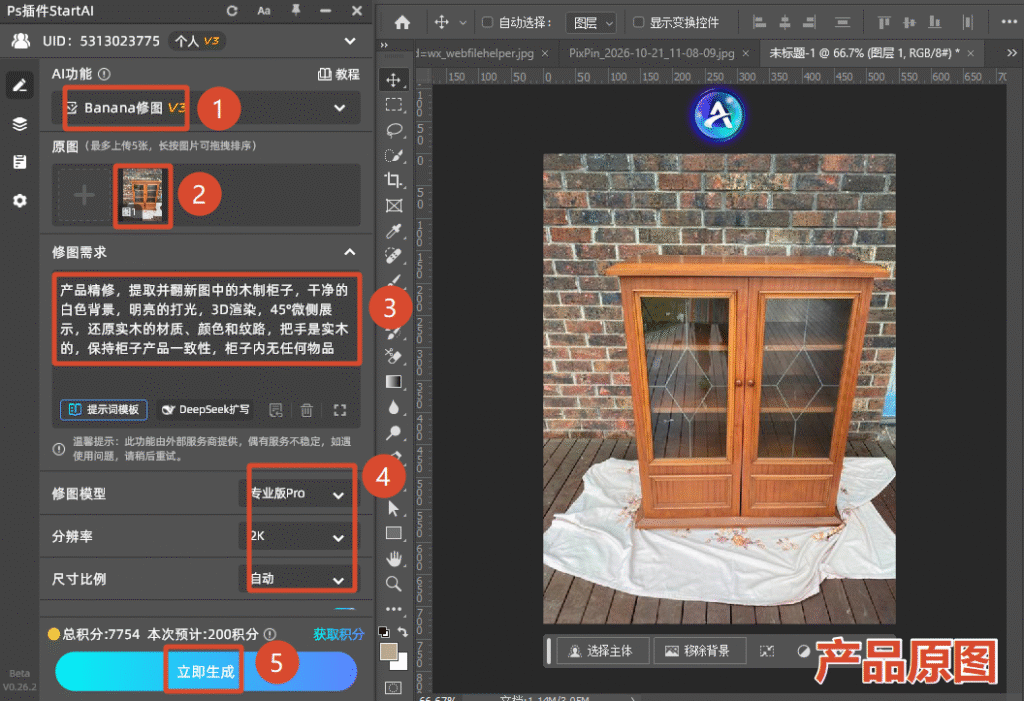Open Move tool preset dropdown arrow

[x=462, y=23]
